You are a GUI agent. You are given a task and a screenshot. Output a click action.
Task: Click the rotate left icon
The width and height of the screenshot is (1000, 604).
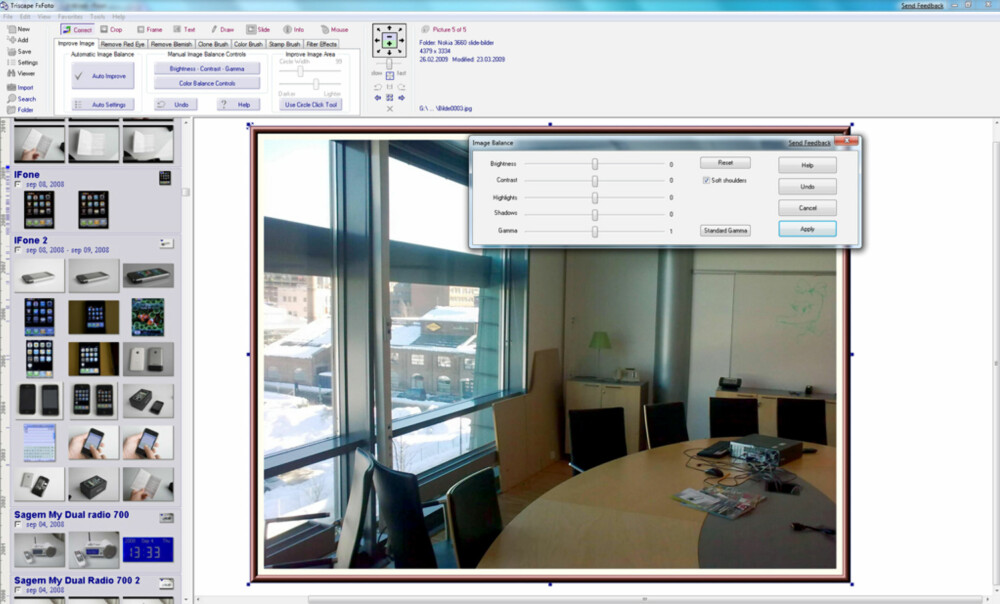coord(378,87)
